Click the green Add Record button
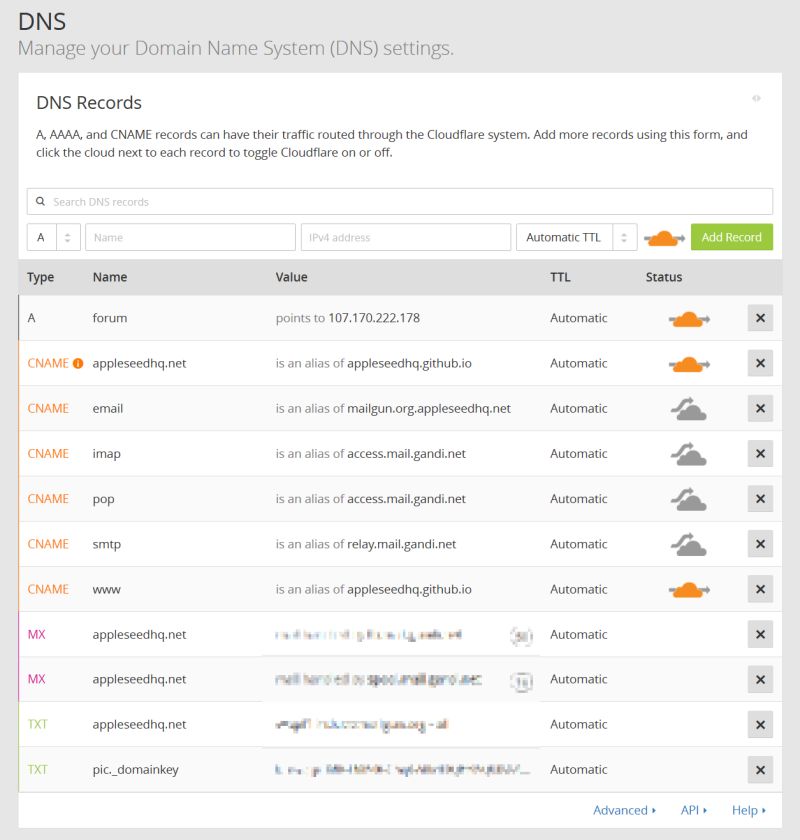The image size is (800, 840). 732,237
